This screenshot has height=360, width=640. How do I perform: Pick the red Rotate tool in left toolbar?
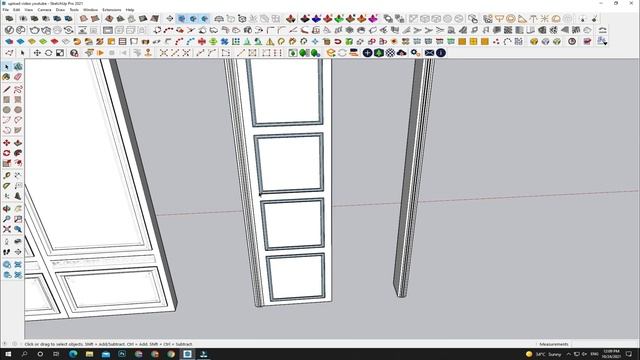(x=7, y=153)
